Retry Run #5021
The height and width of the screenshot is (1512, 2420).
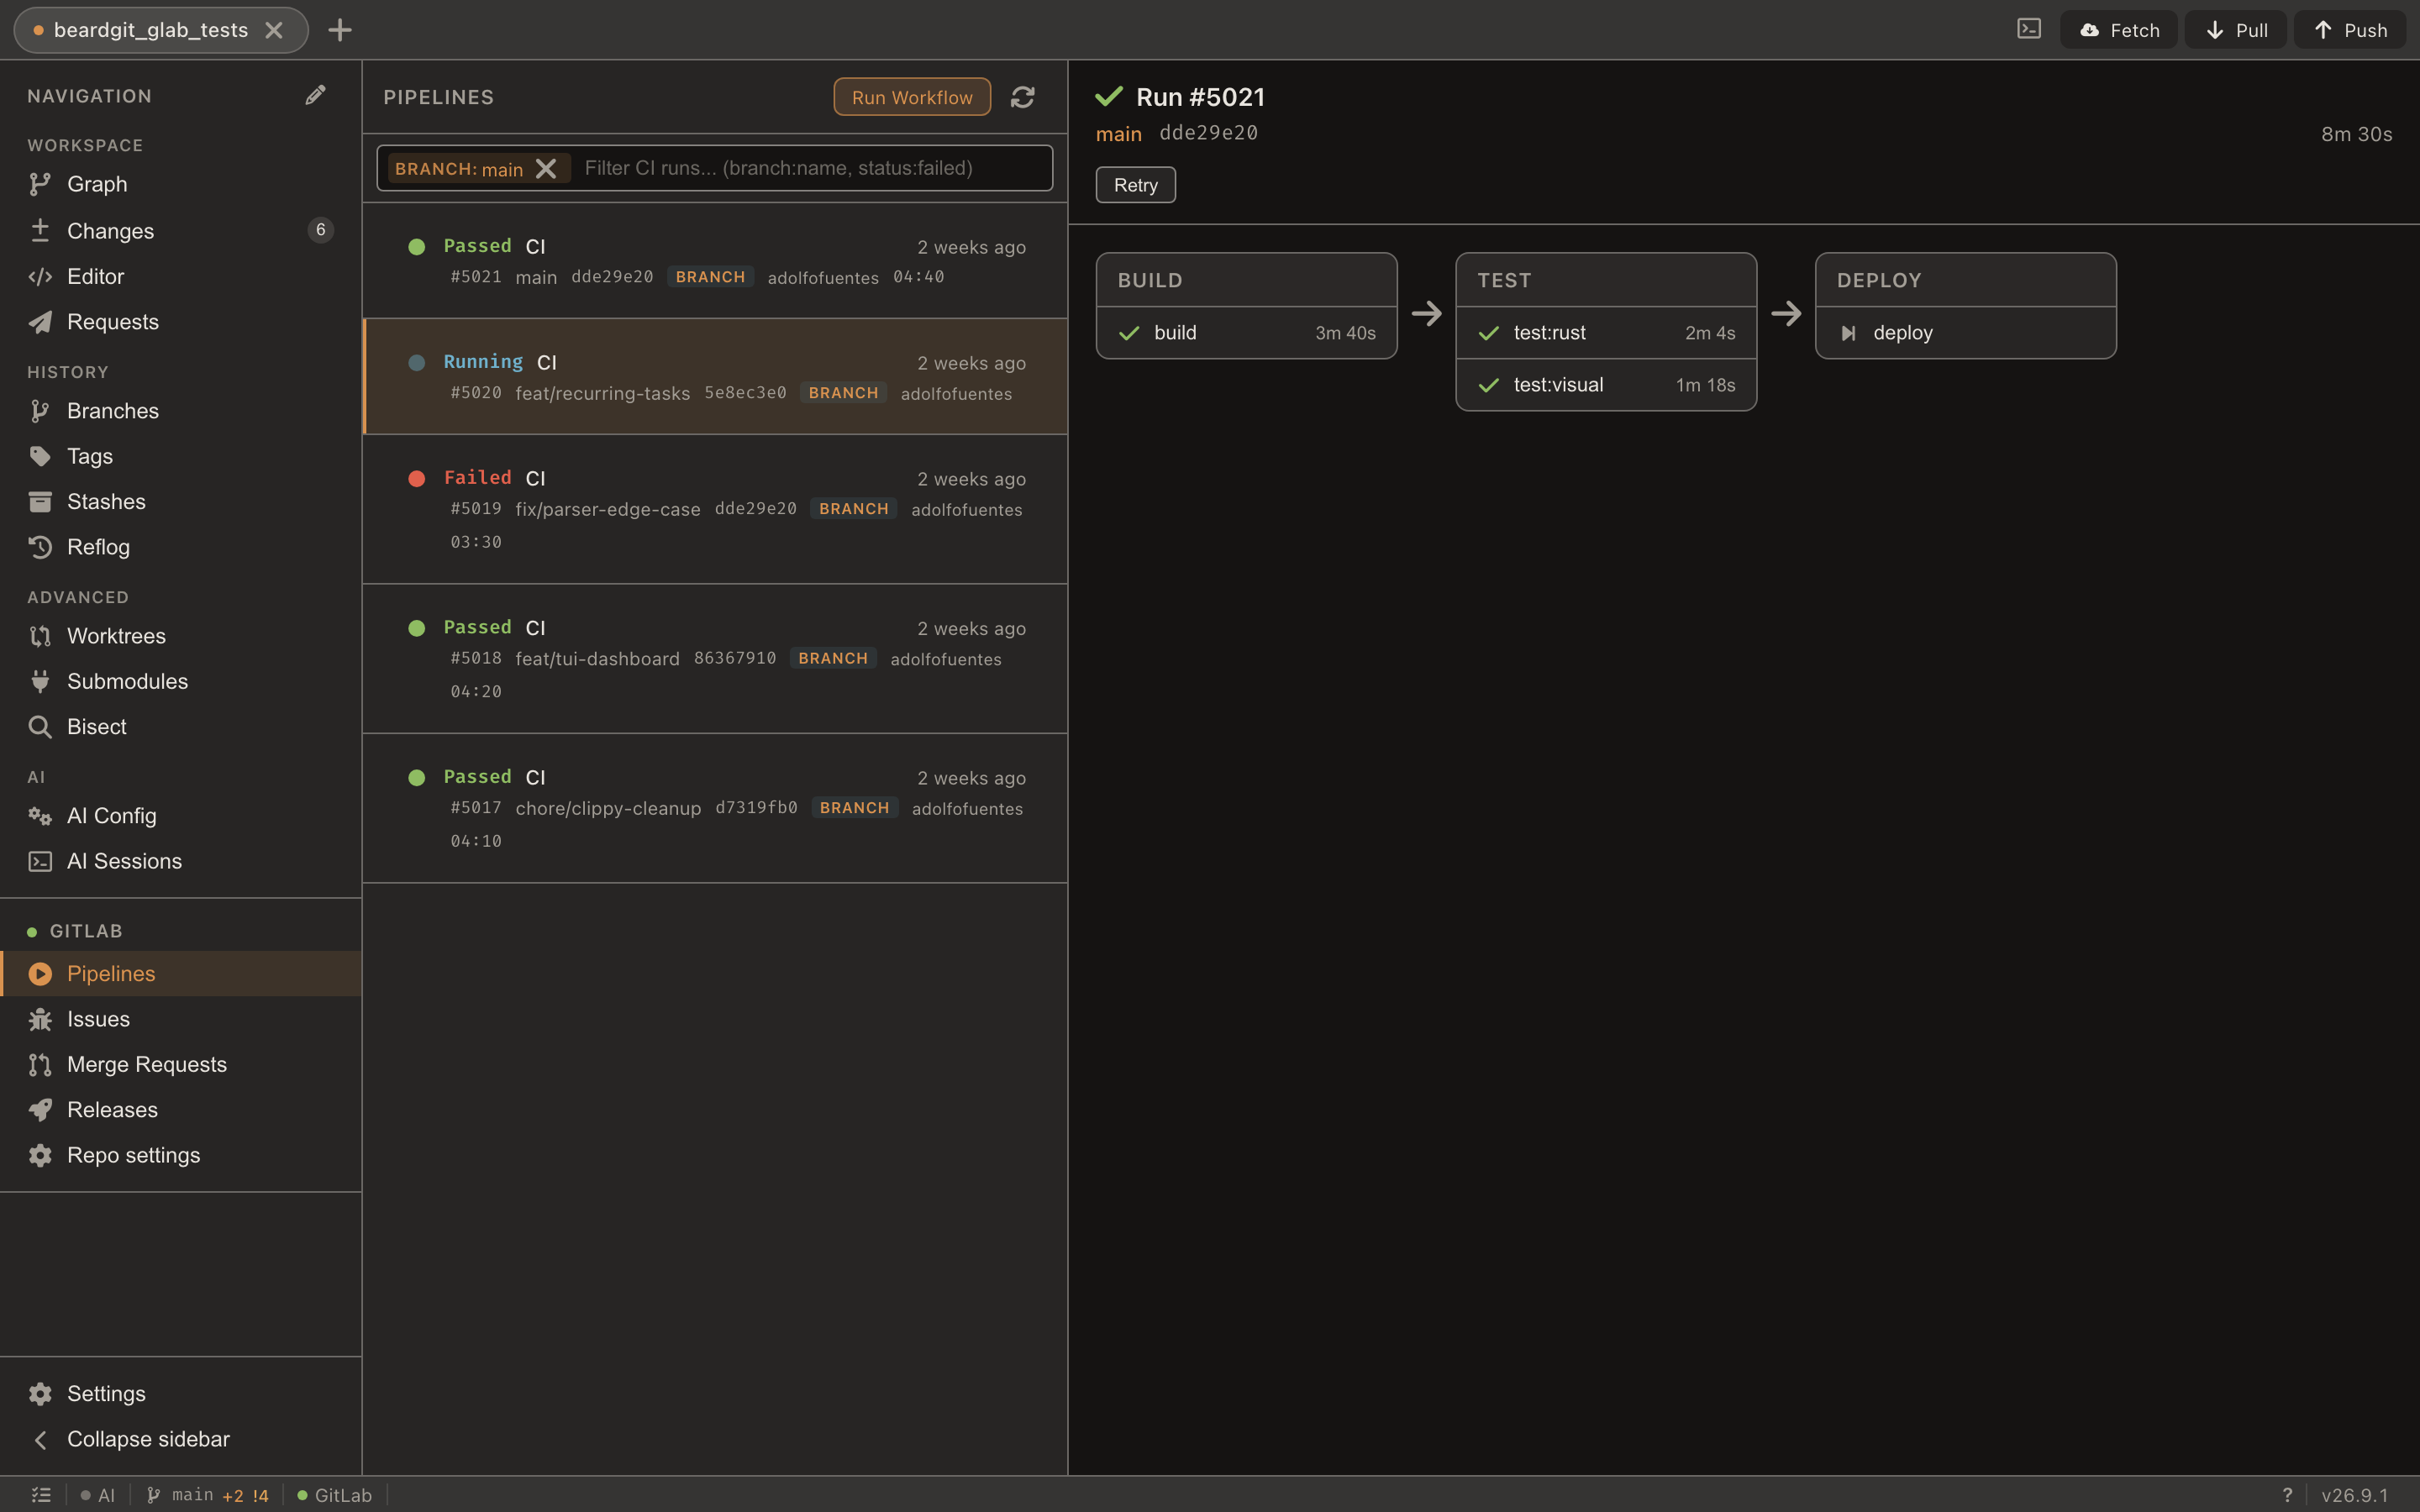[1135, 185]
